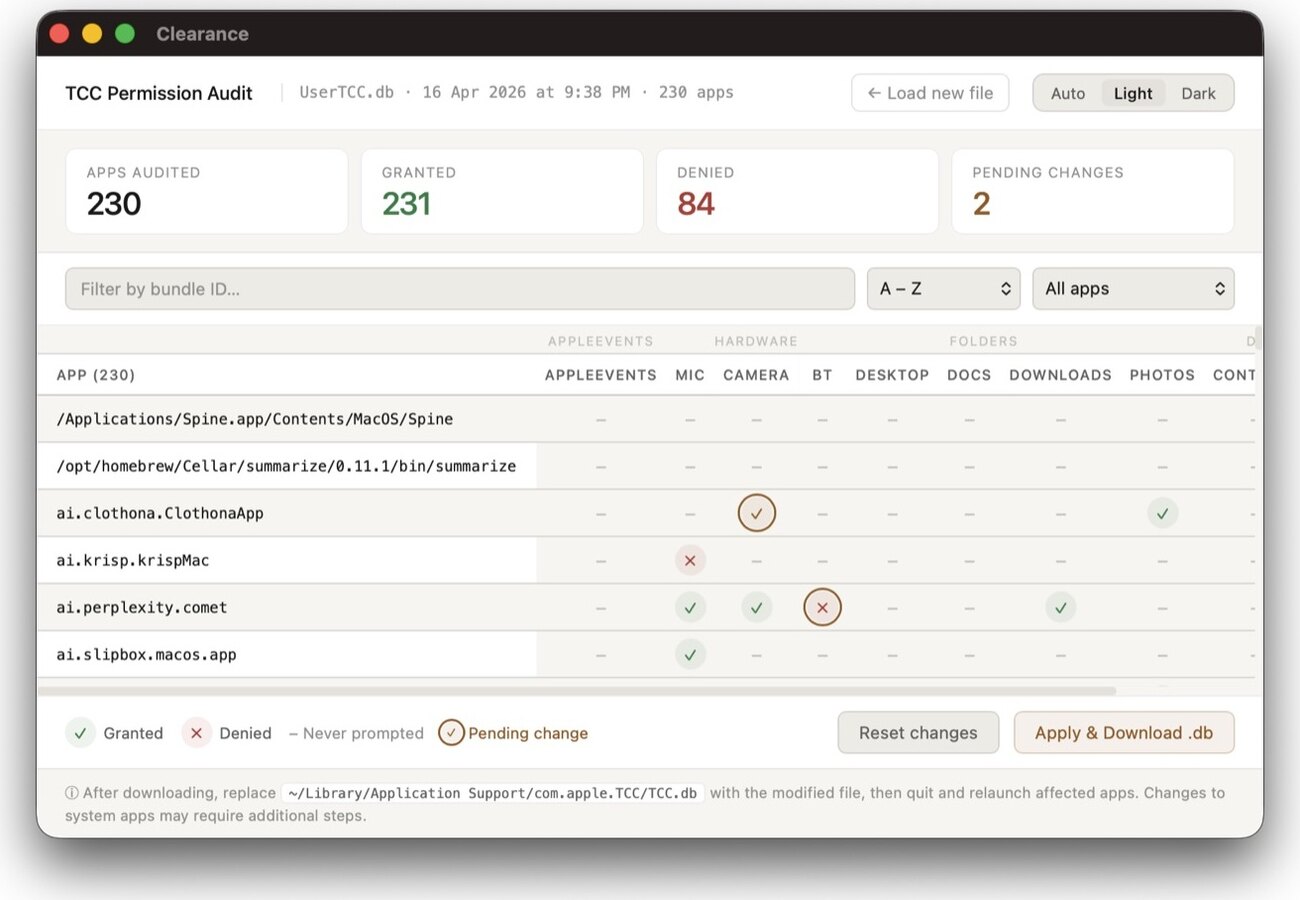1300x900 pixels.
Task: Click the PHOTOS column header
Action: pyautogui.click(x=1162, y=375)
